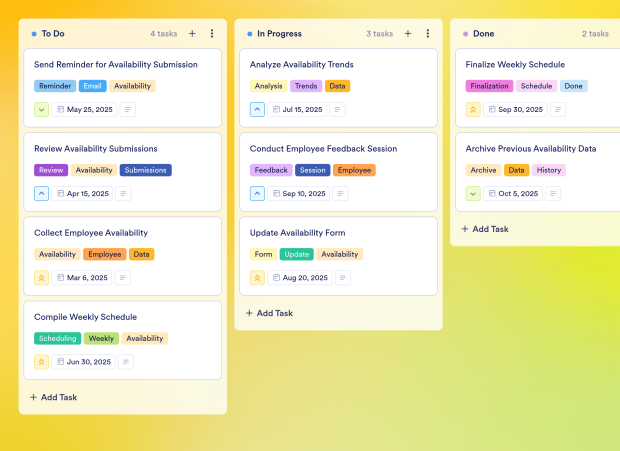The image size is (620, 451).
Task: Open In Progress column three-dot menu
Action: [427, 34]
